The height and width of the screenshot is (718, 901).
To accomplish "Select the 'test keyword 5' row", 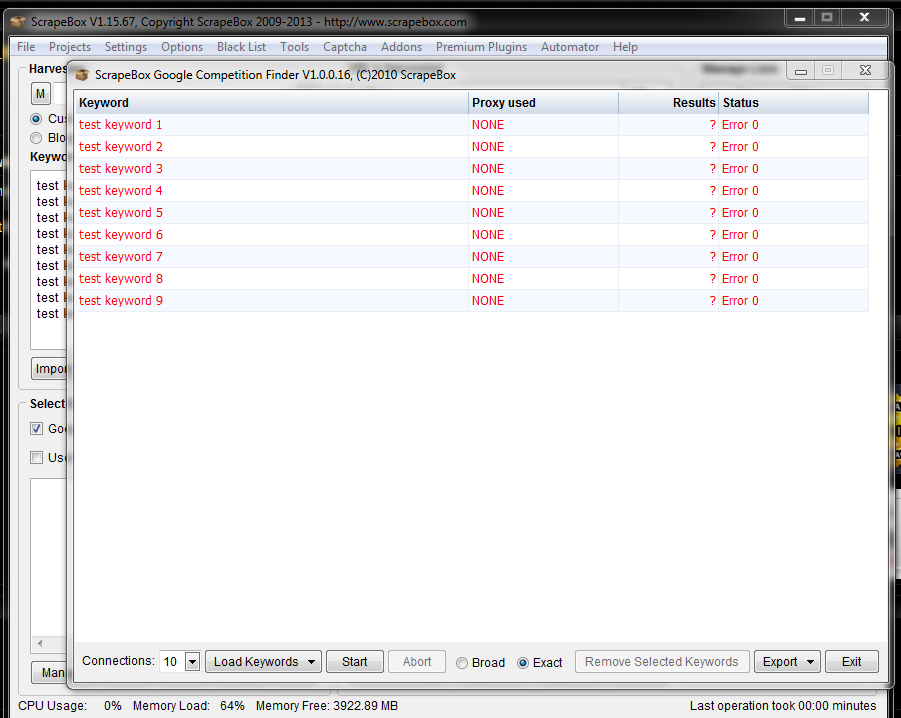I will 472,213.
